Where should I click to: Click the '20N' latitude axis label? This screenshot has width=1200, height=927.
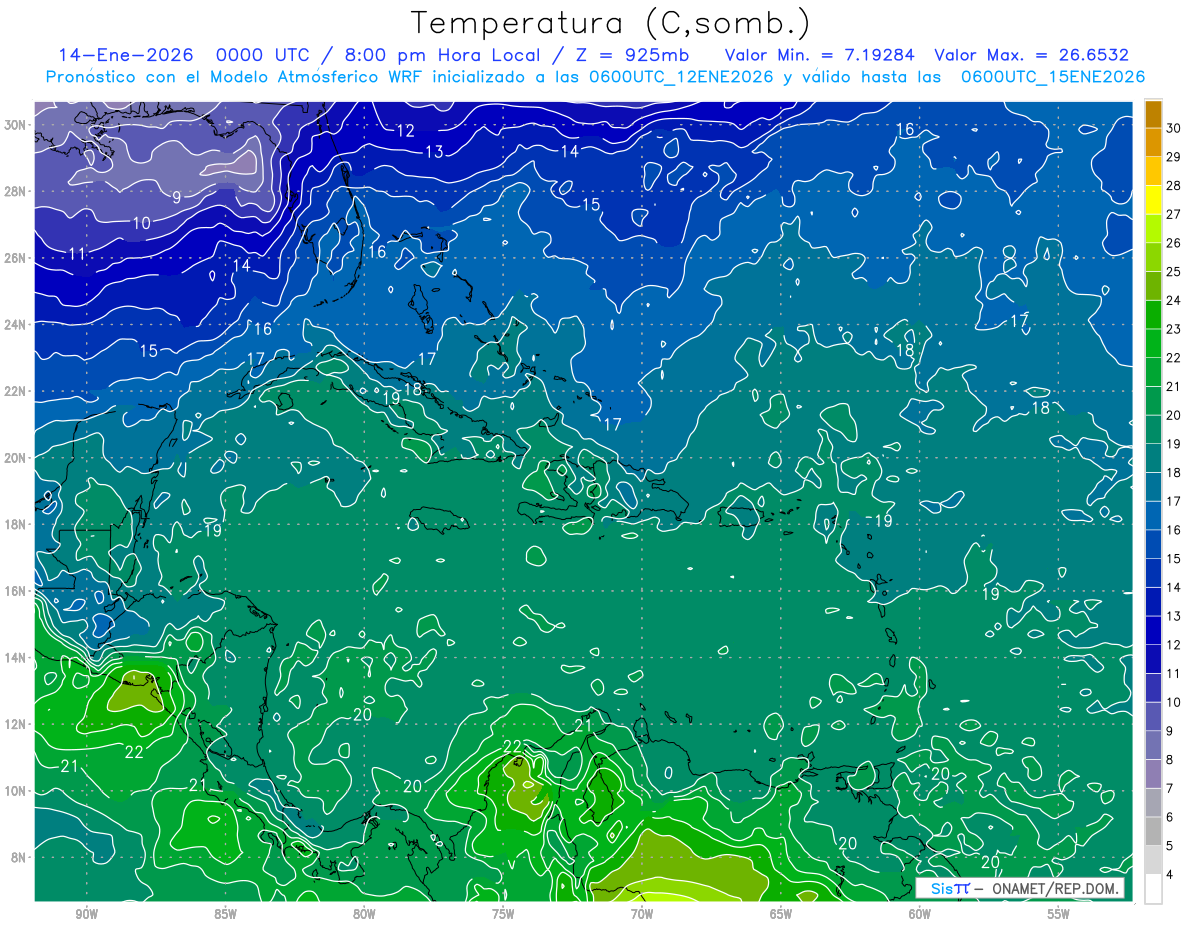click(x=16, y=458)
